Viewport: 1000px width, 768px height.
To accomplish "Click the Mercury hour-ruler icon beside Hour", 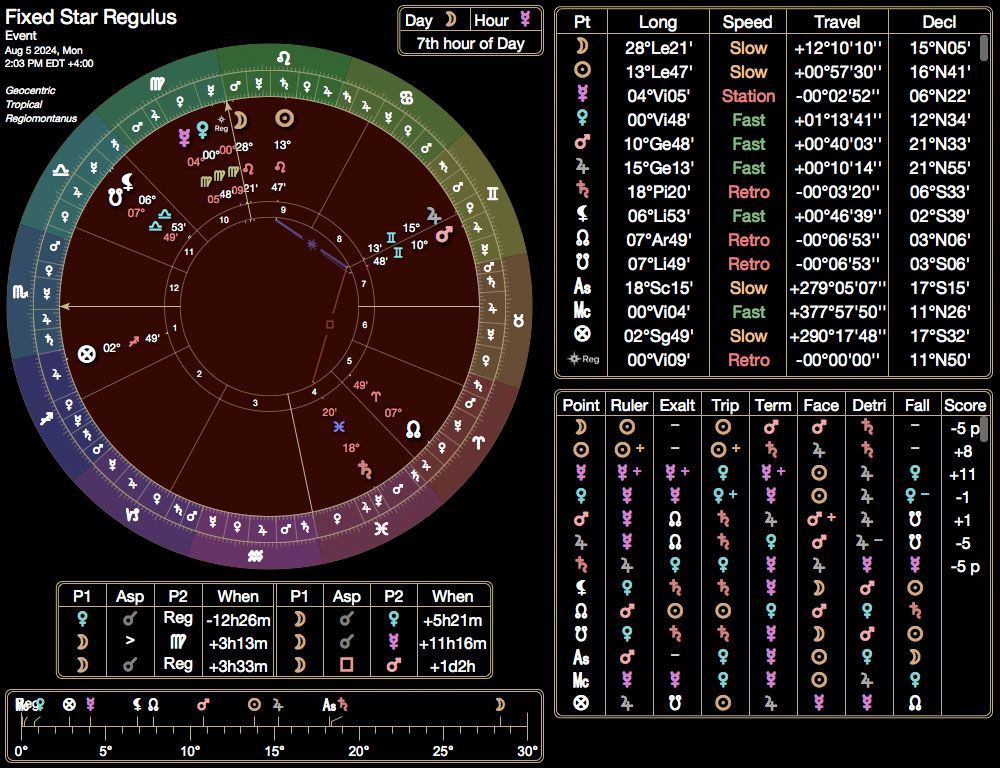I will click(525, 19).
